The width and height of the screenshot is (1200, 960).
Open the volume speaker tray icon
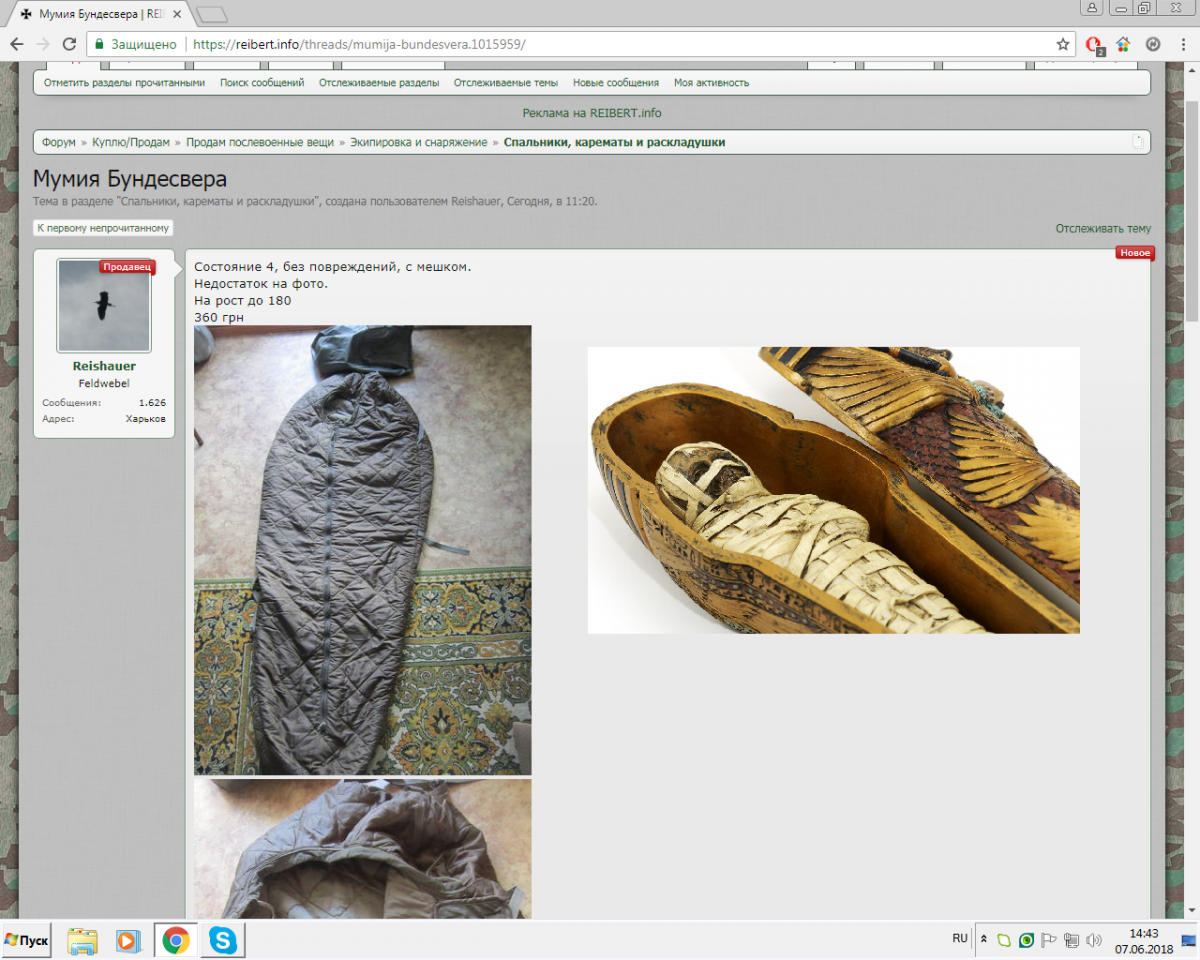pyautogui.click(x=1093, y=940)
